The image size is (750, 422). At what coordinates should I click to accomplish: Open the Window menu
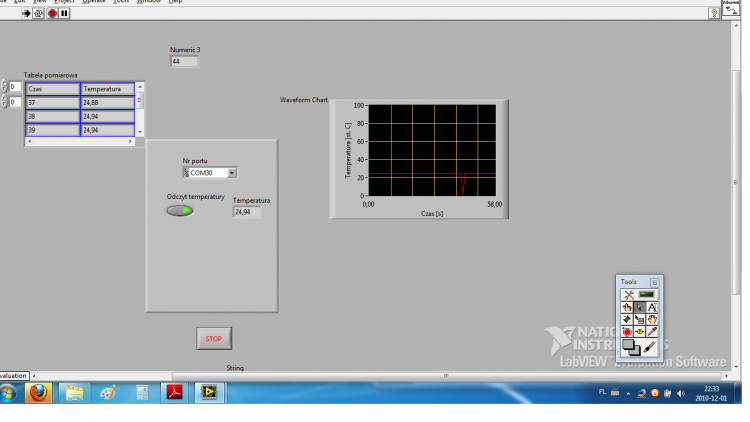[x=149, y=1]
